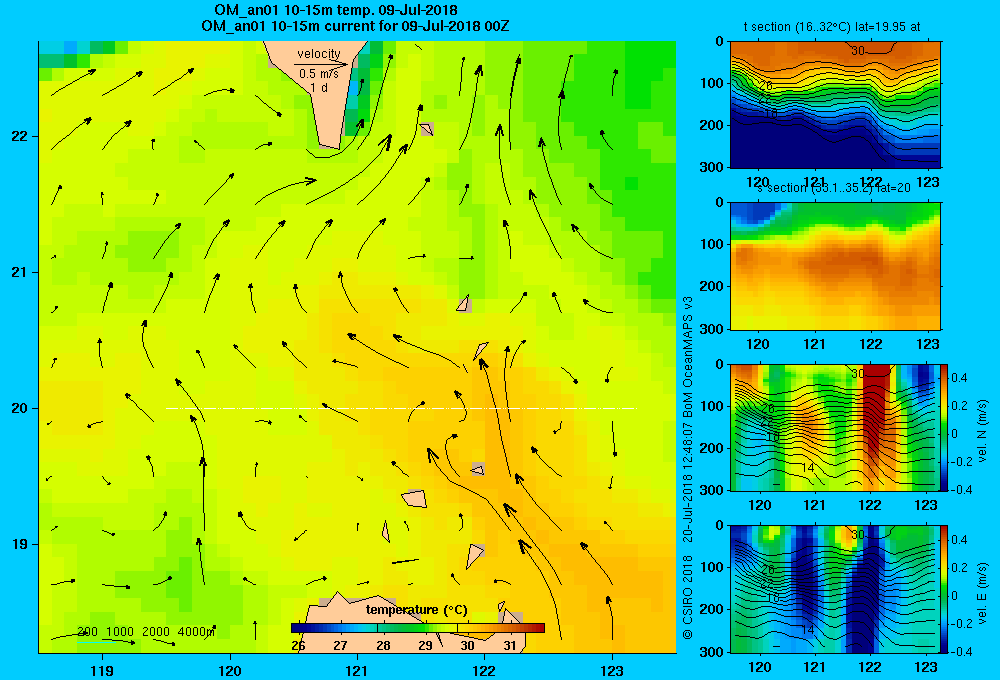Click the title 'OM_an01 10-15m temp. 09-Jul-2018'
Screen dimensions: 1000x680
coord(336,10)
